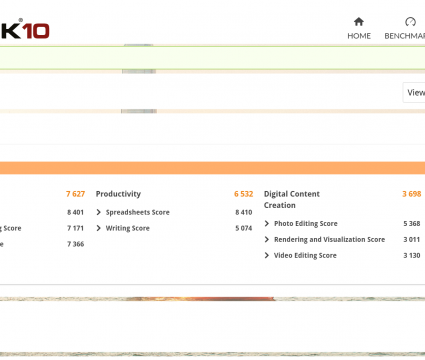Click the green notification banner
The width and height of the screenshot is (425, 360).
(212, 58)
